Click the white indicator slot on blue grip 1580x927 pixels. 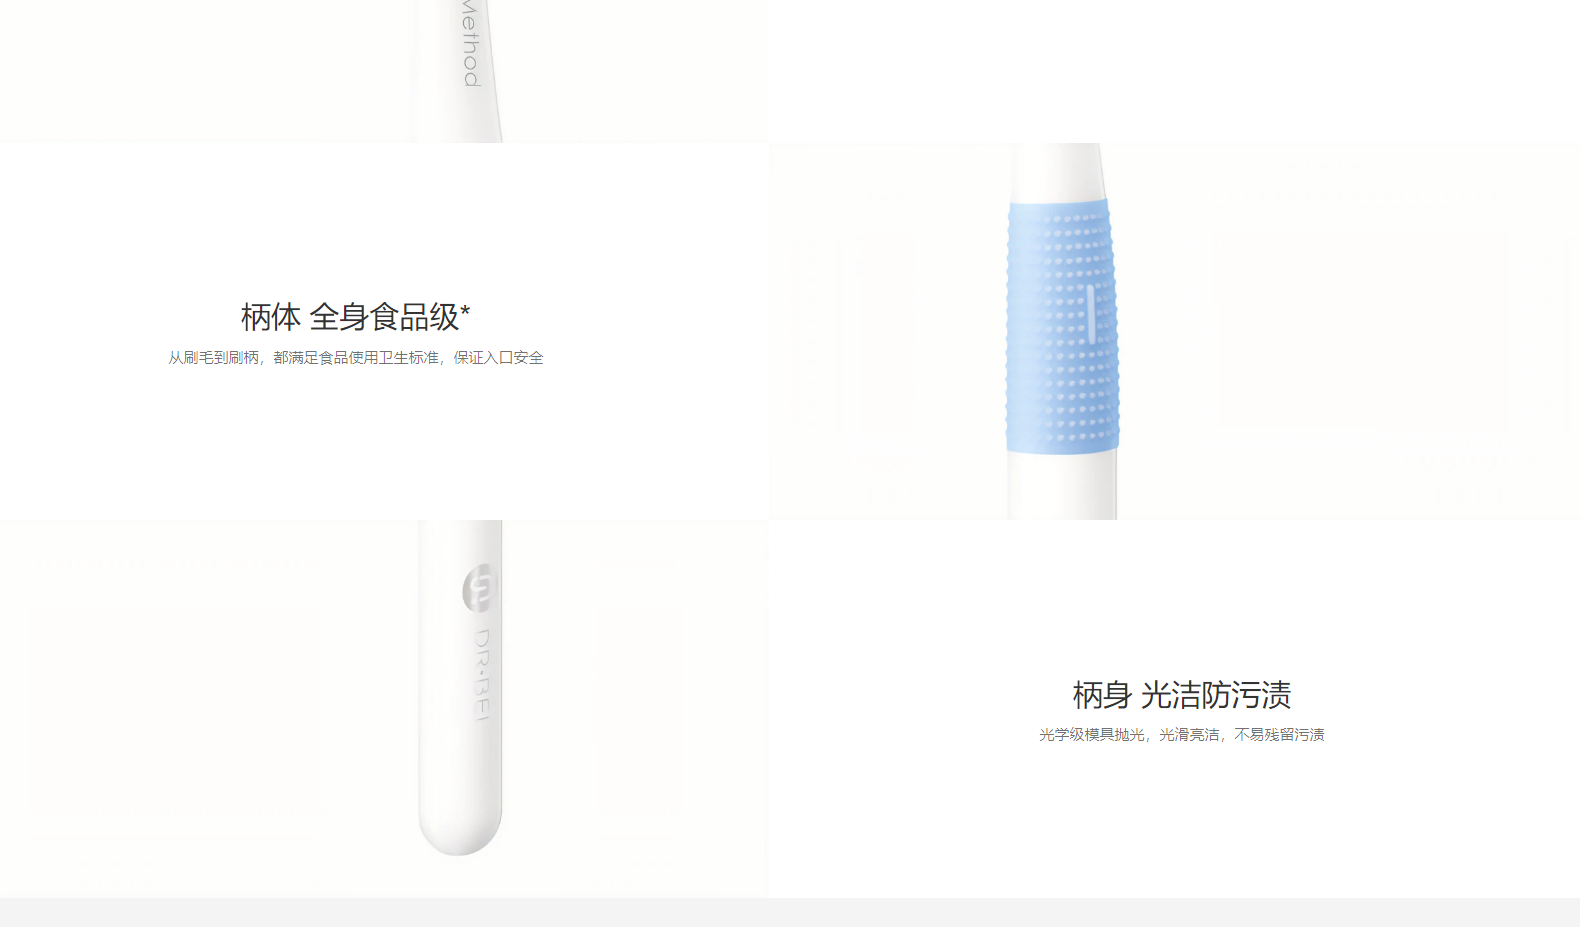(1090, 313)
